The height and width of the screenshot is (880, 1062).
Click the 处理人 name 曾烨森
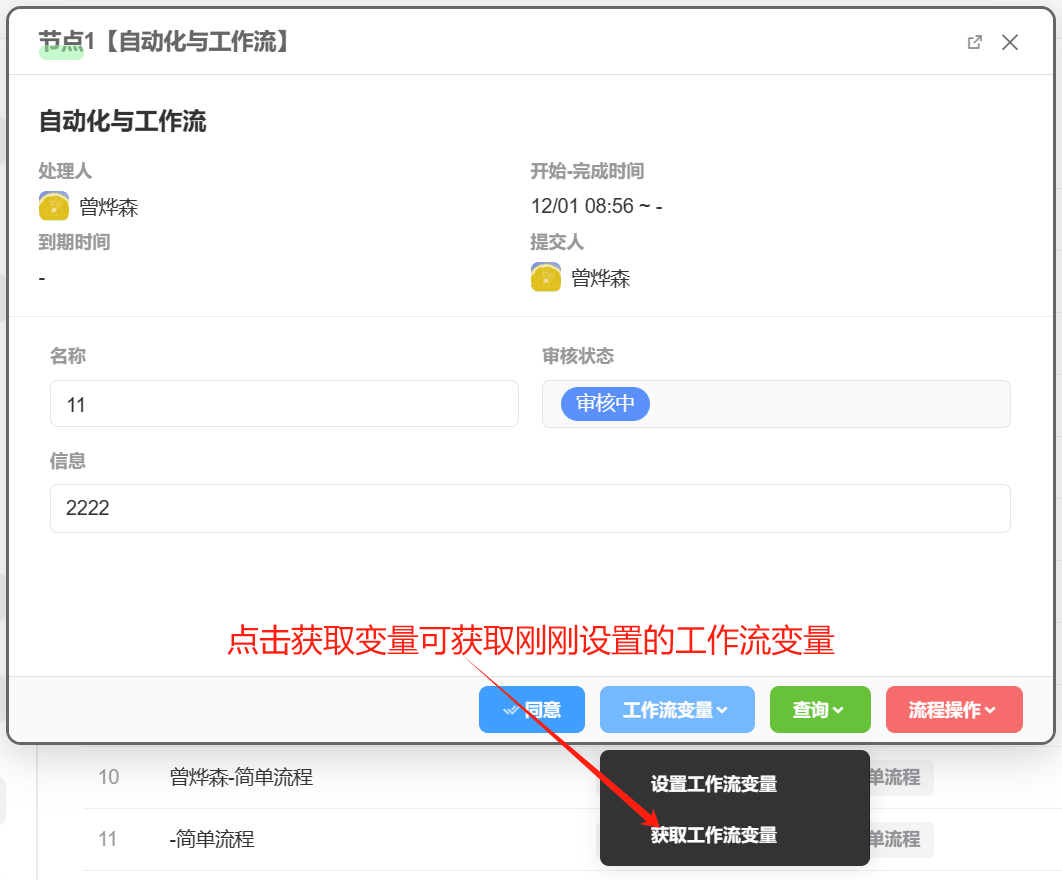109,208
